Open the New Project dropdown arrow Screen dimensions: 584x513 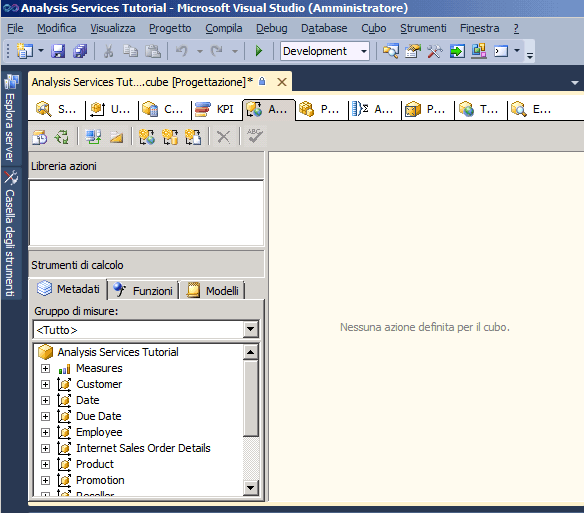pyautogui.click(x=41, y=50)
